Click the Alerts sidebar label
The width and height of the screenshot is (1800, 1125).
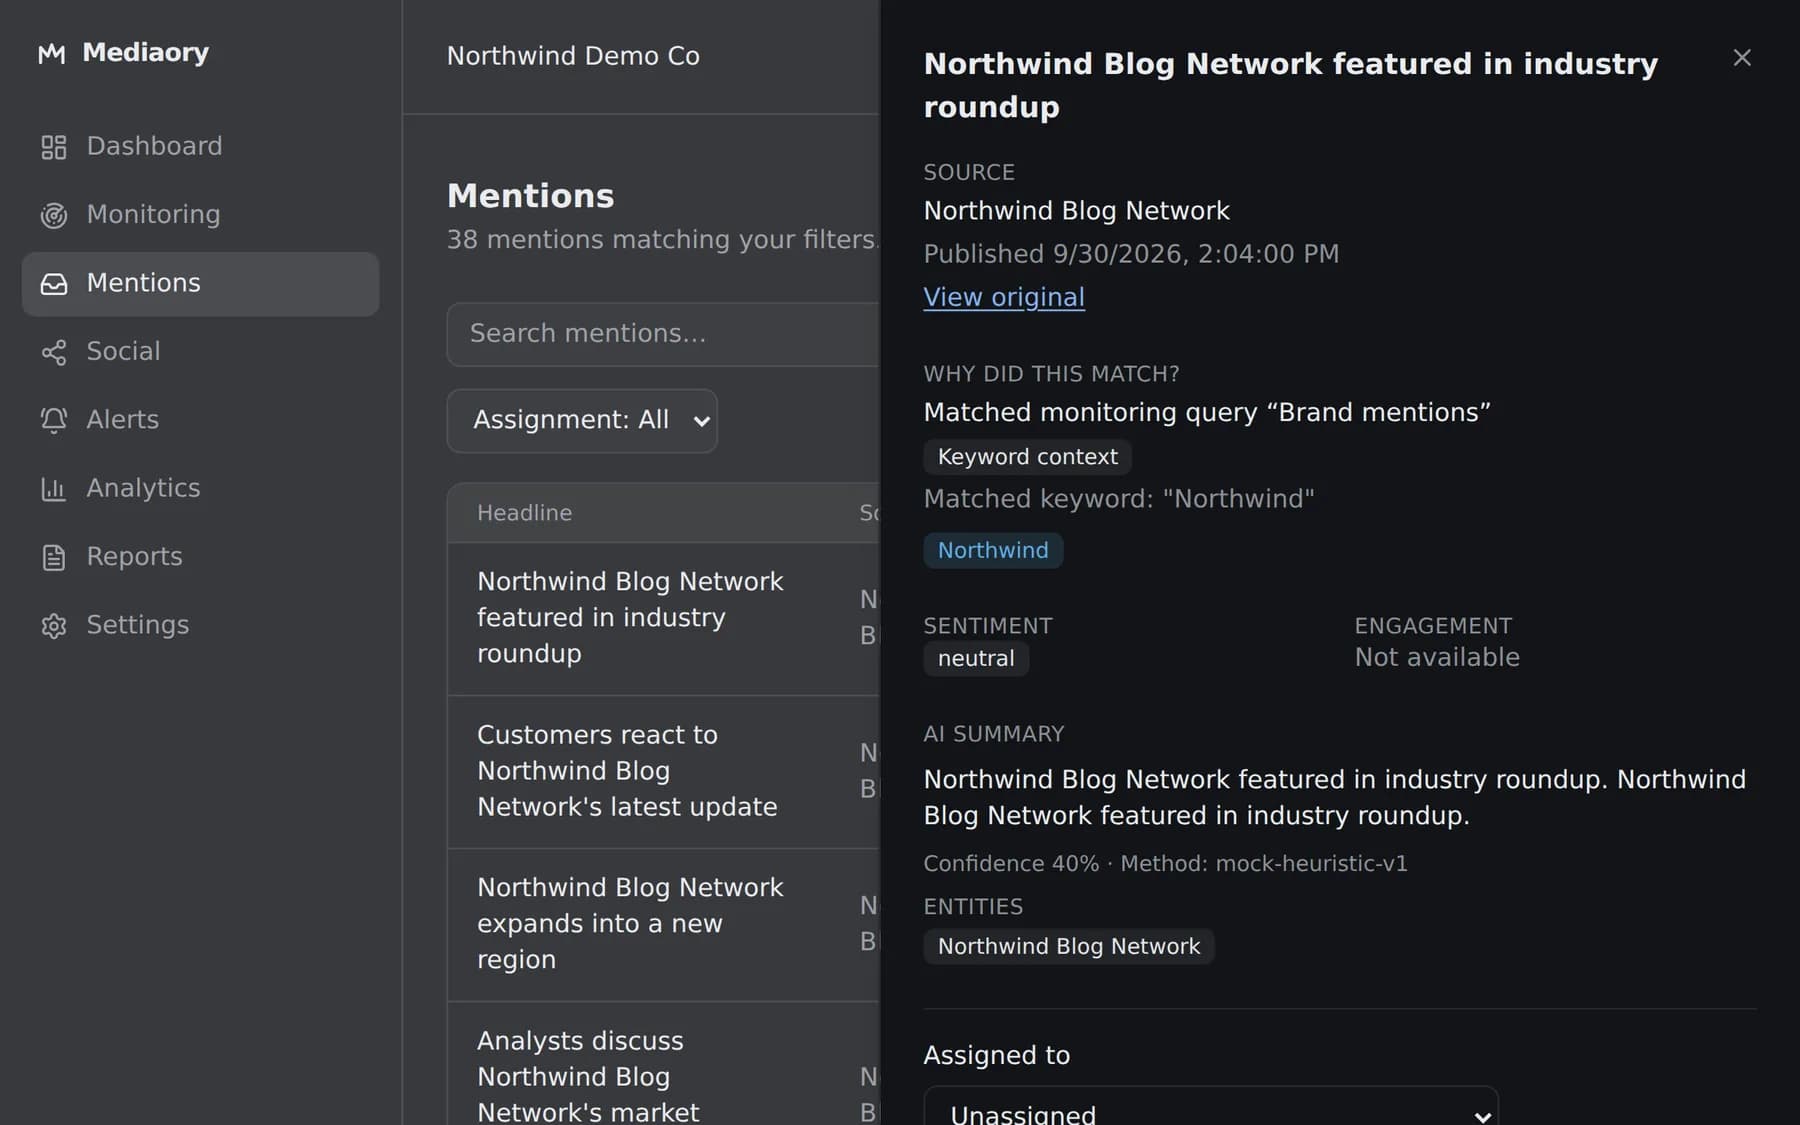[122, 420]
